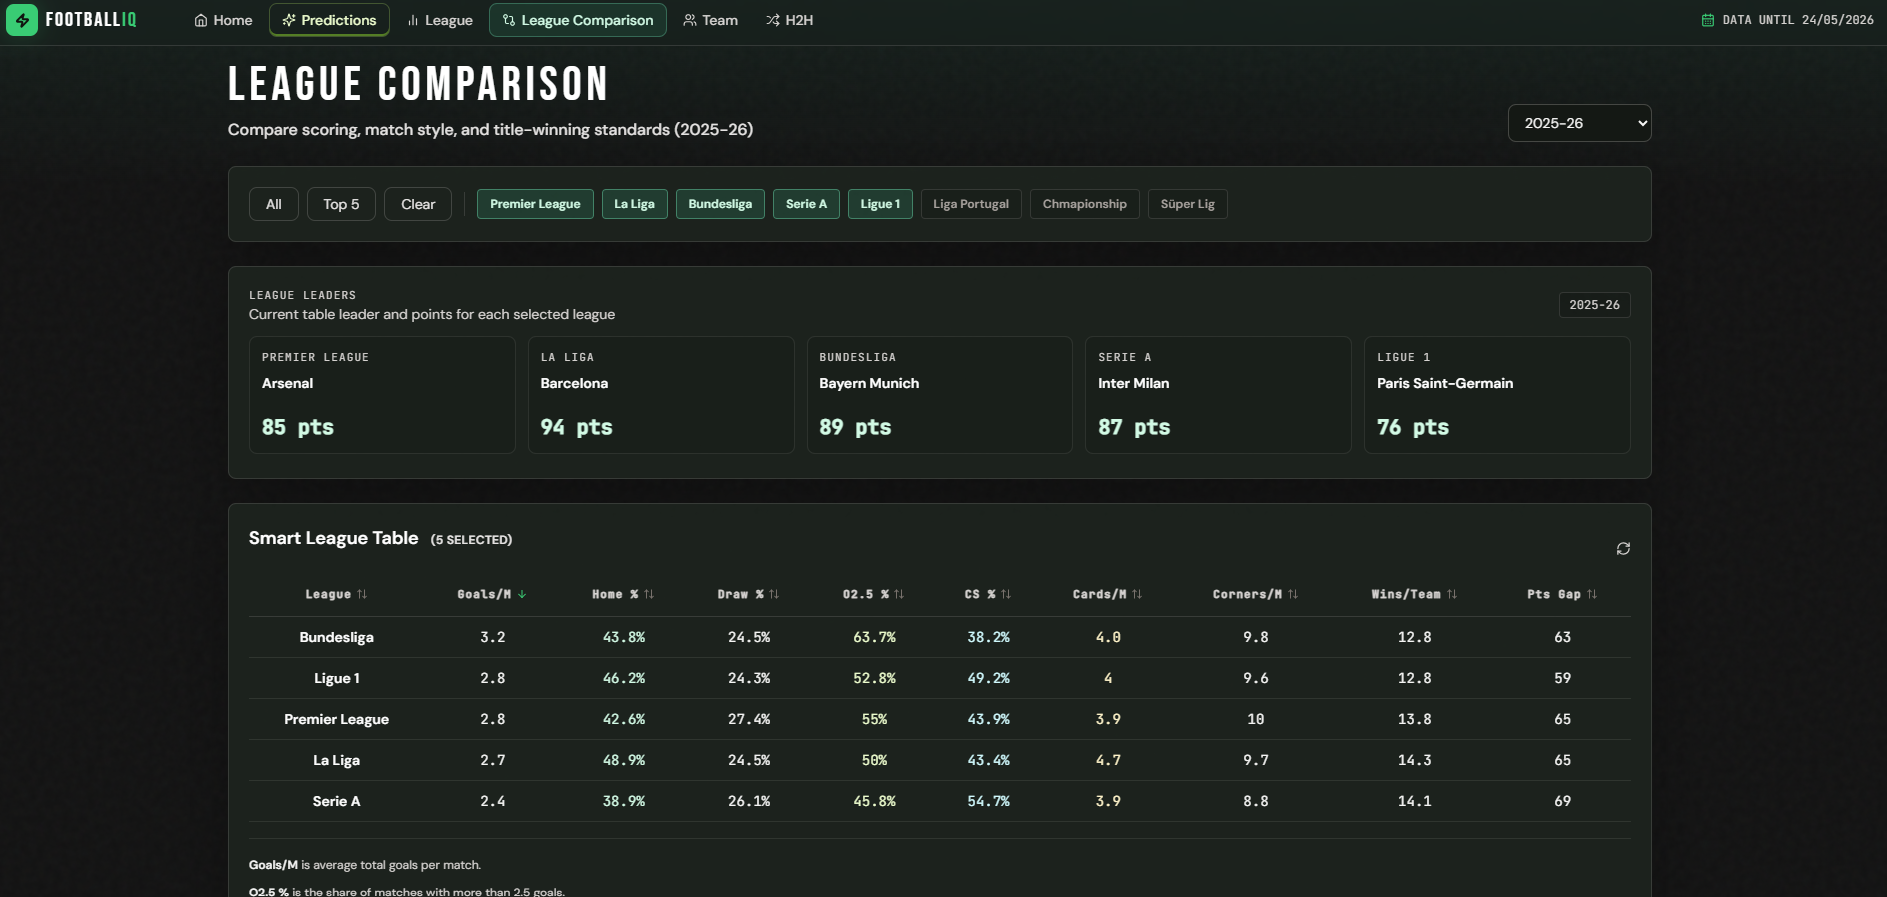Screen dimensions: 1887x897
Task: Sort by Draw % column arrows icon
Action: click(774, 594)
